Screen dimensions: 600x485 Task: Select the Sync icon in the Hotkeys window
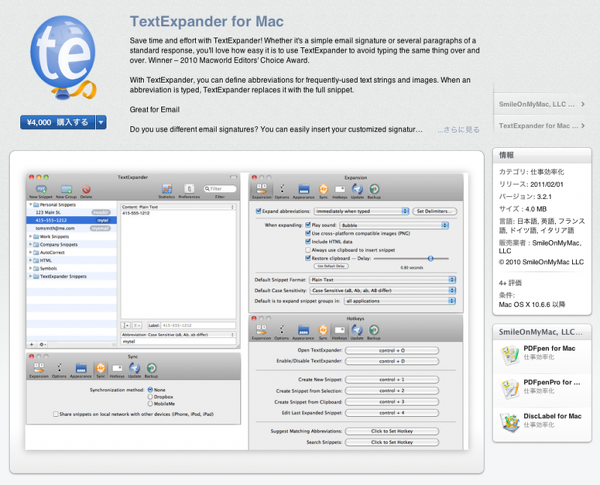[323, 330]
